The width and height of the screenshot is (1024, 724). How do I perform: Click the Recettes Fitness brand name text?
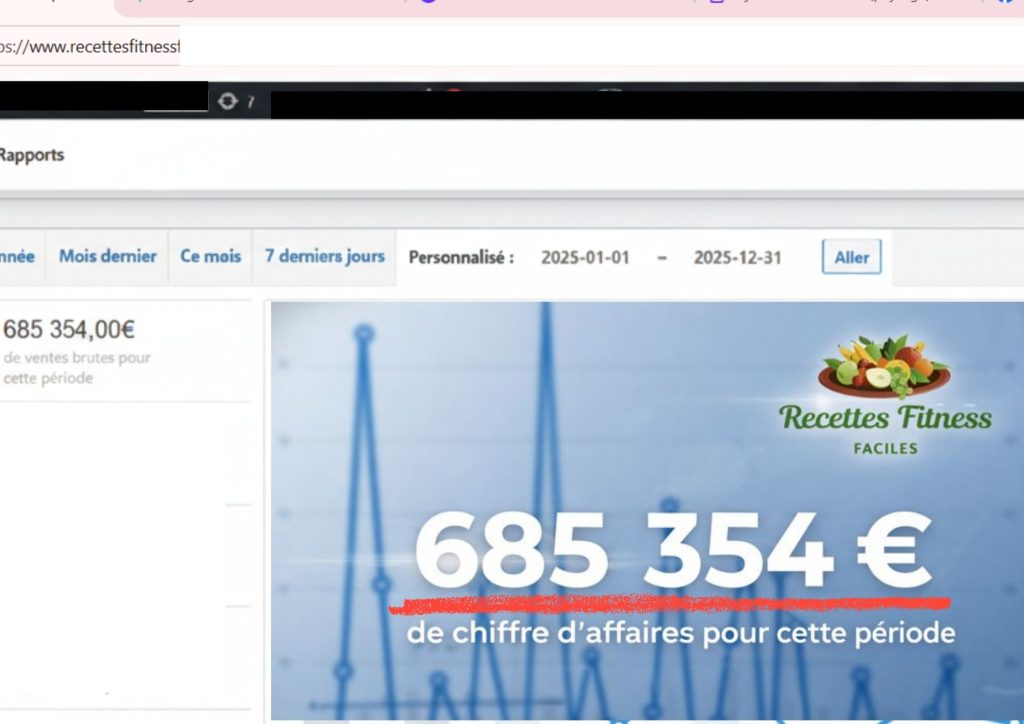885,417
